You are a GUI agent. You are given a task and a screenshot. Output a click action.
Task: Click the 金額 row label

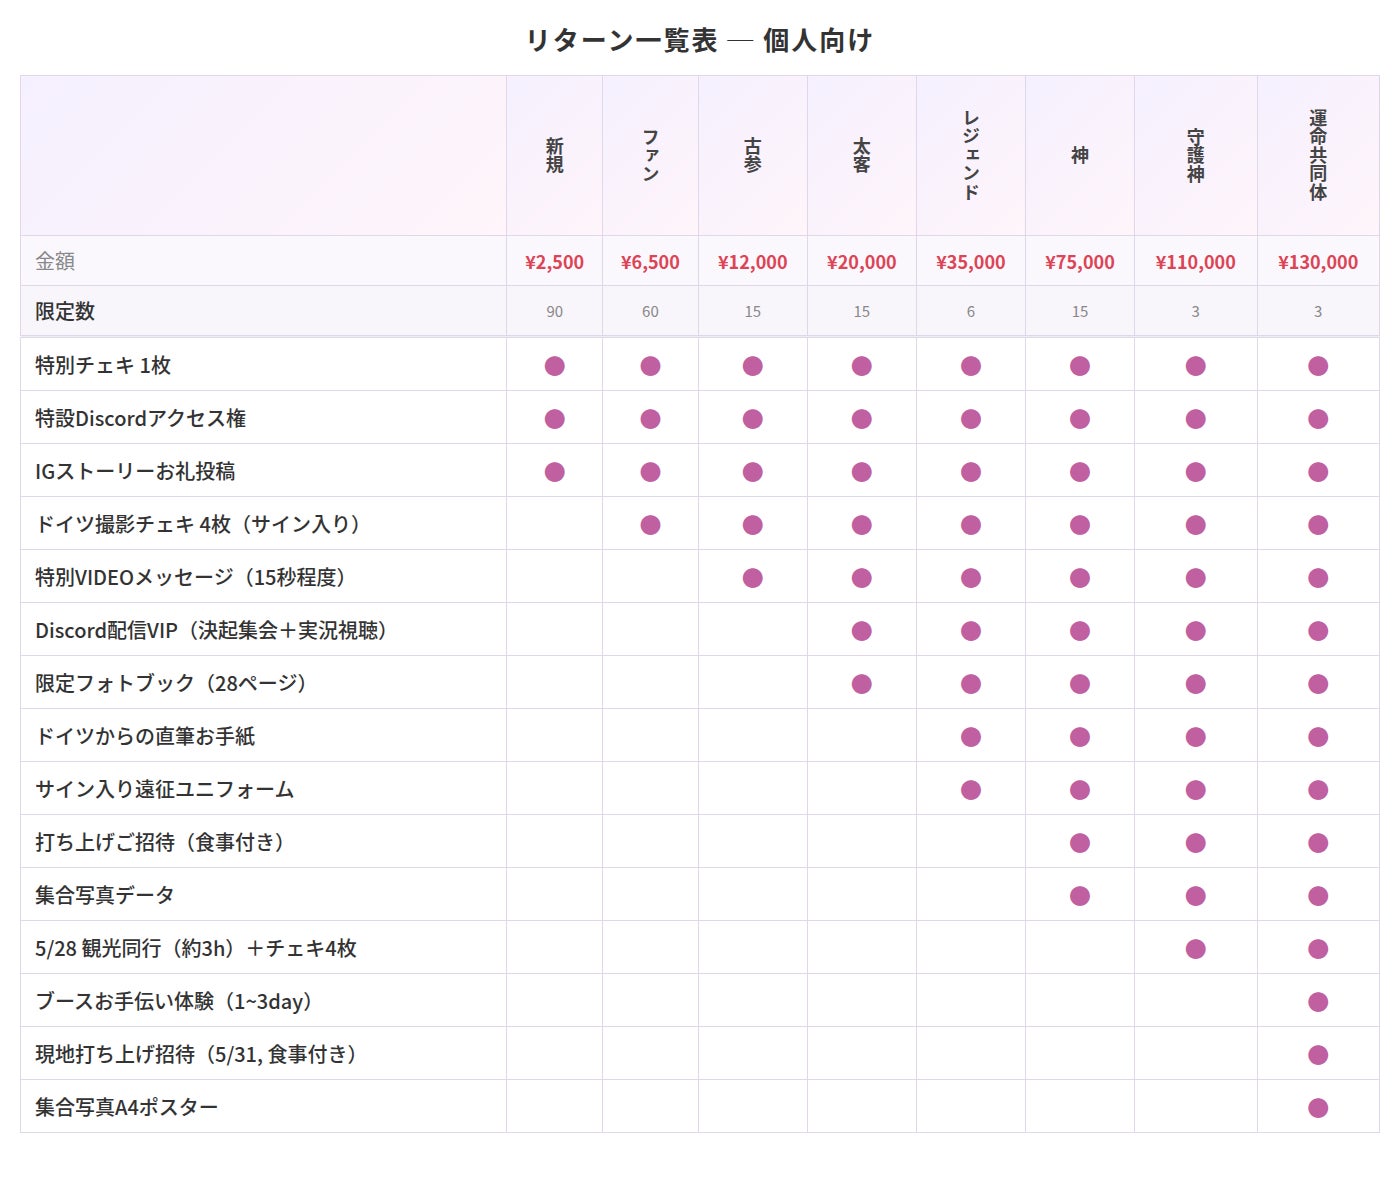[x=55, y=261]
